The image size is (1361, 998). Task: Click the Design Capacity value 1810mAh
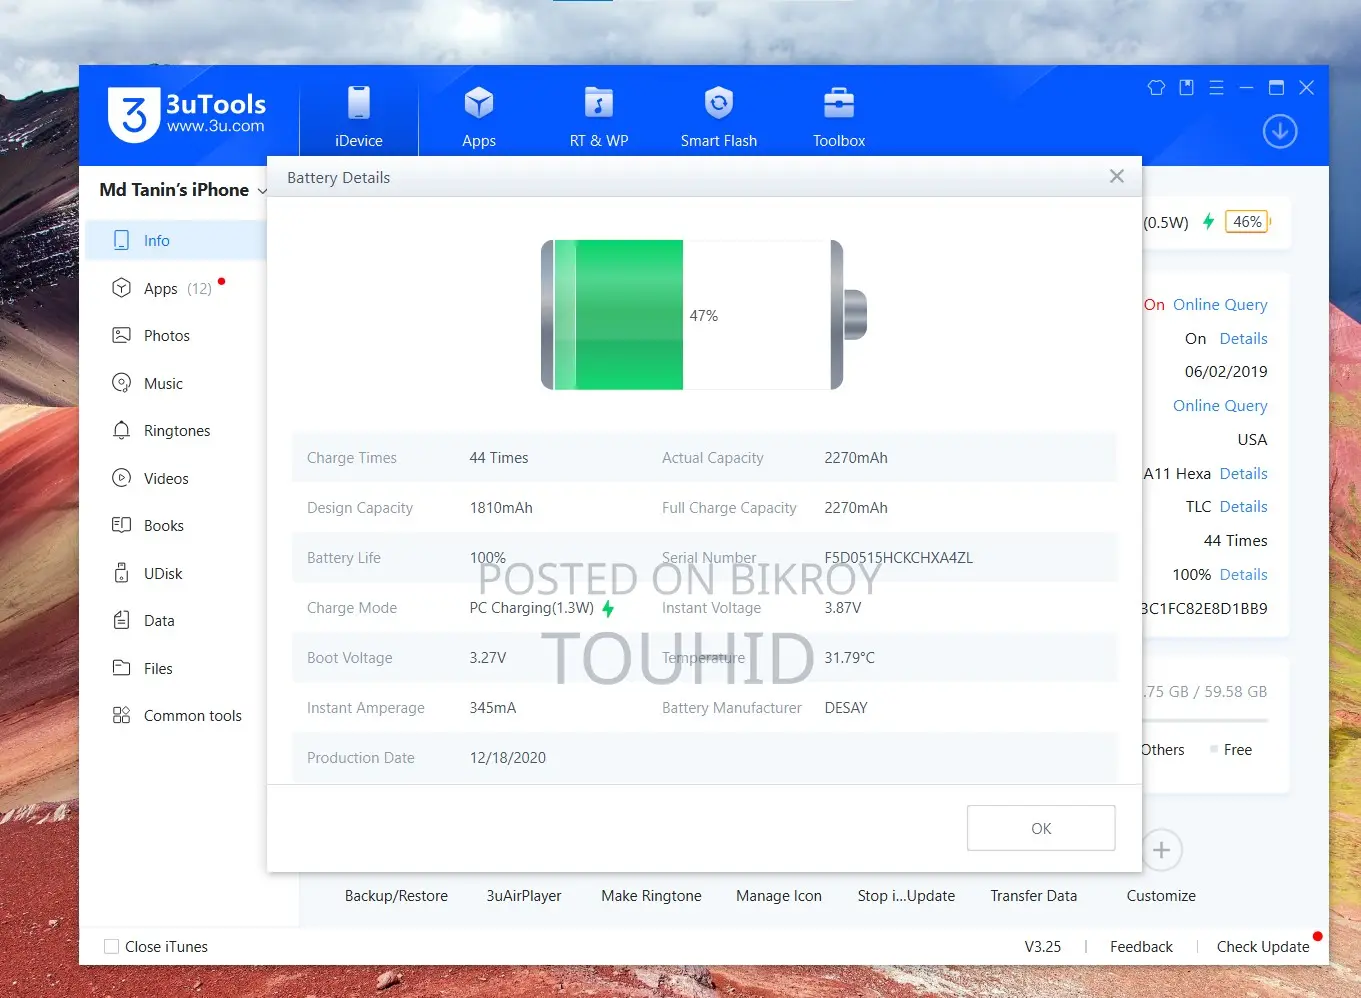pyautogui.click(x=501, y=508)
